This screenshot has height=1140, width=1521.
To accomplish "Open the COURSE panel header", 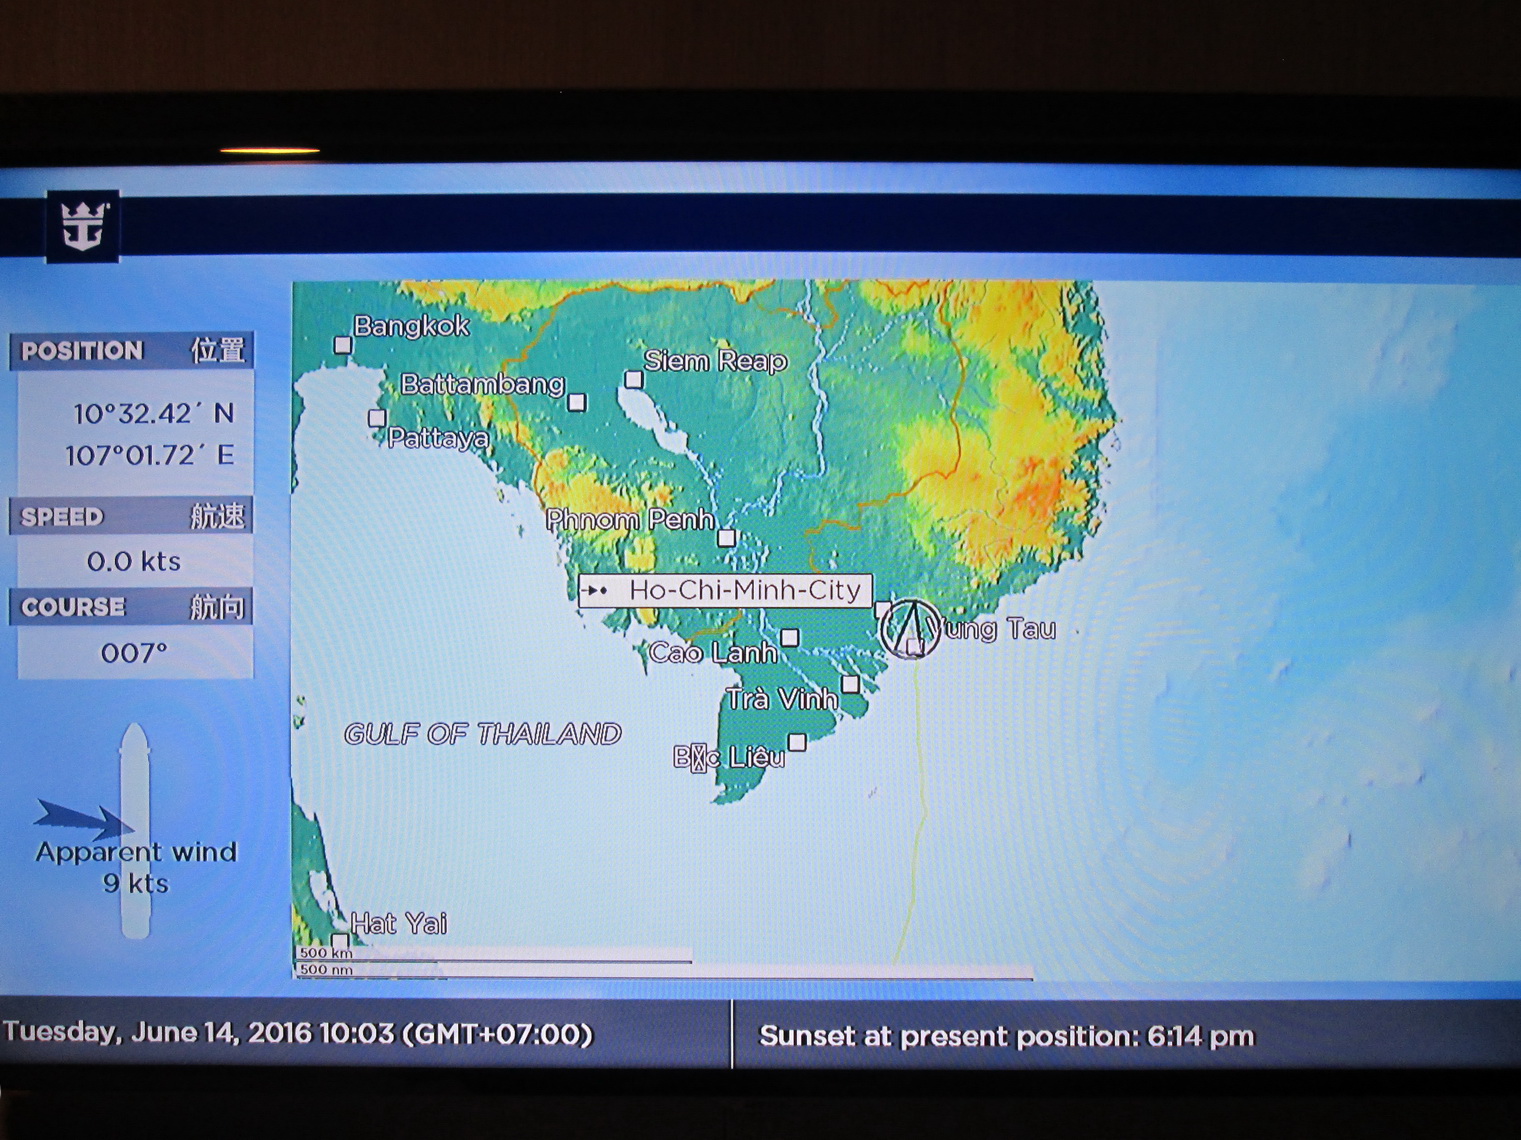I will coord(132,607).
